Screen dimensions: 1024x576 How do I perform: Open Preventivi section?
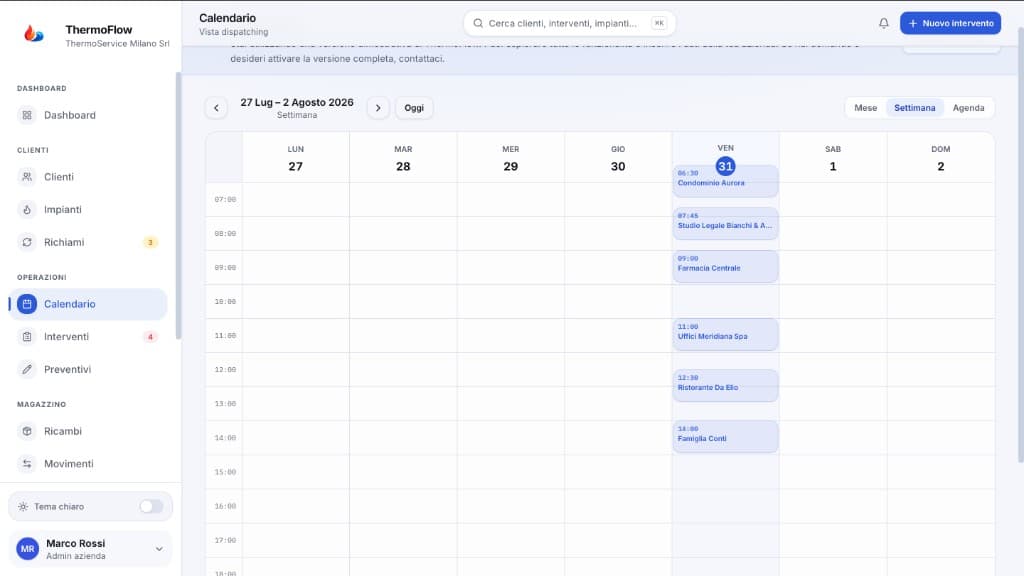coord(88,370)
